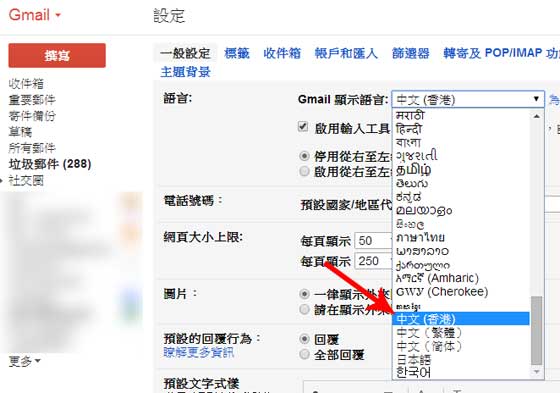This screenshot has height=393, width=560.
Task: Select the 全部回覆 radio button
Action: (304, 354)
